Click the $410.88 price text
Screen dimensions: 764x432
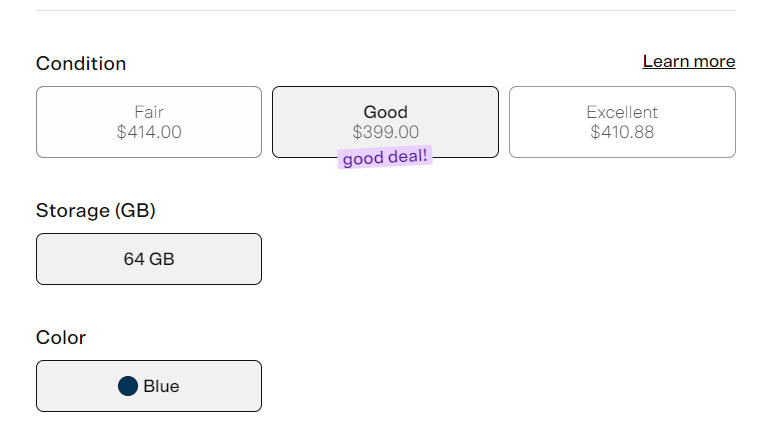pyautogui.click(x=622, y=132)
